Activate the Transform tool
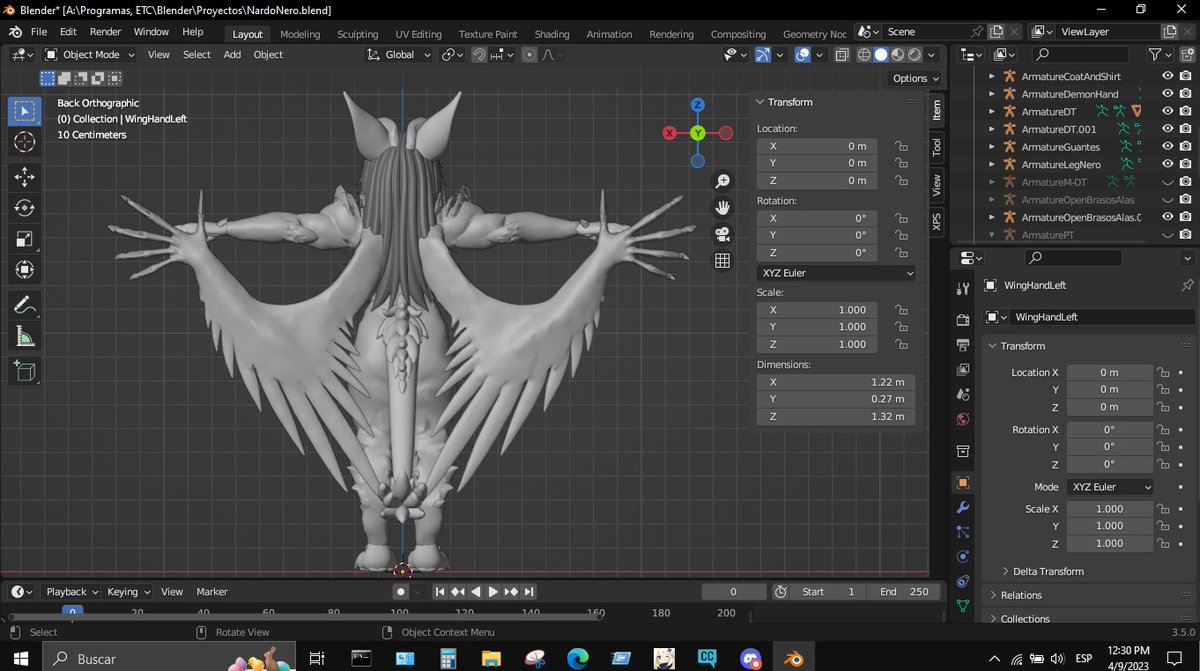 (x=25, y=270)
